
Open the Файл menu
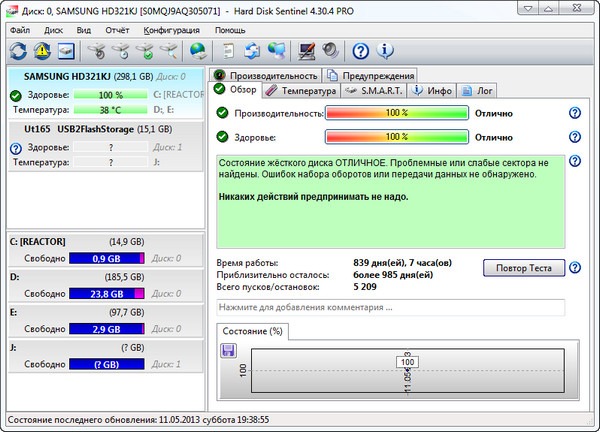(x=20, y=30)
